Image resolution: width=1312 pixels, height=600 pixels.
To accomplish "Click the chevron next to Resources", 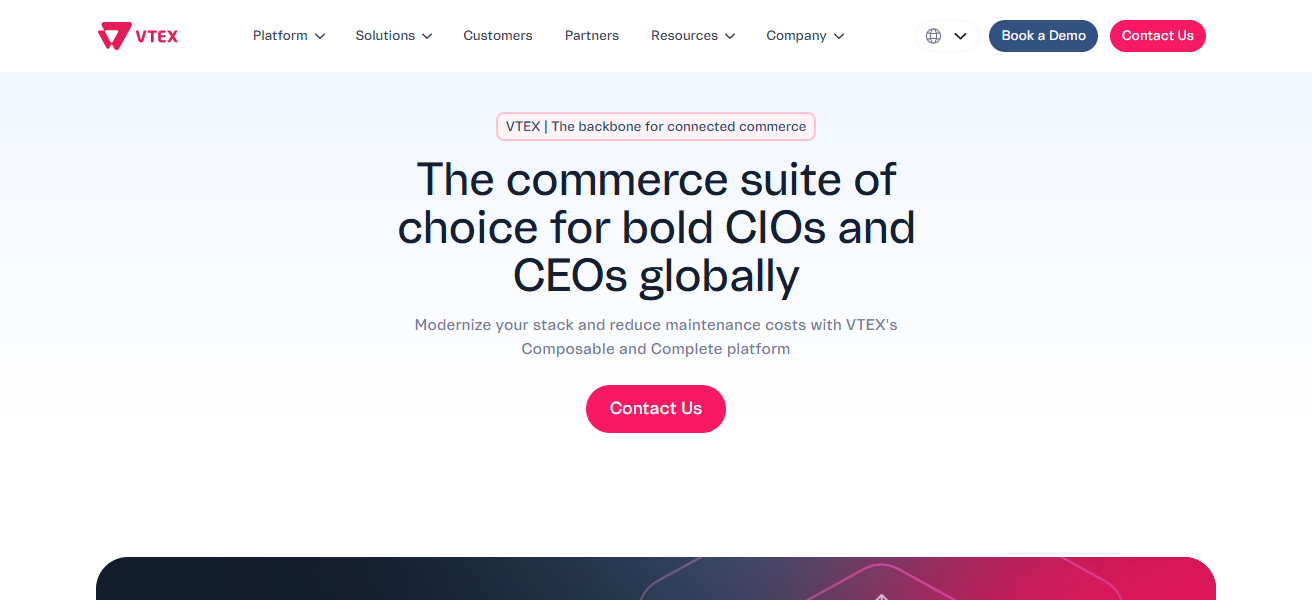I will [x=730, y=36].
